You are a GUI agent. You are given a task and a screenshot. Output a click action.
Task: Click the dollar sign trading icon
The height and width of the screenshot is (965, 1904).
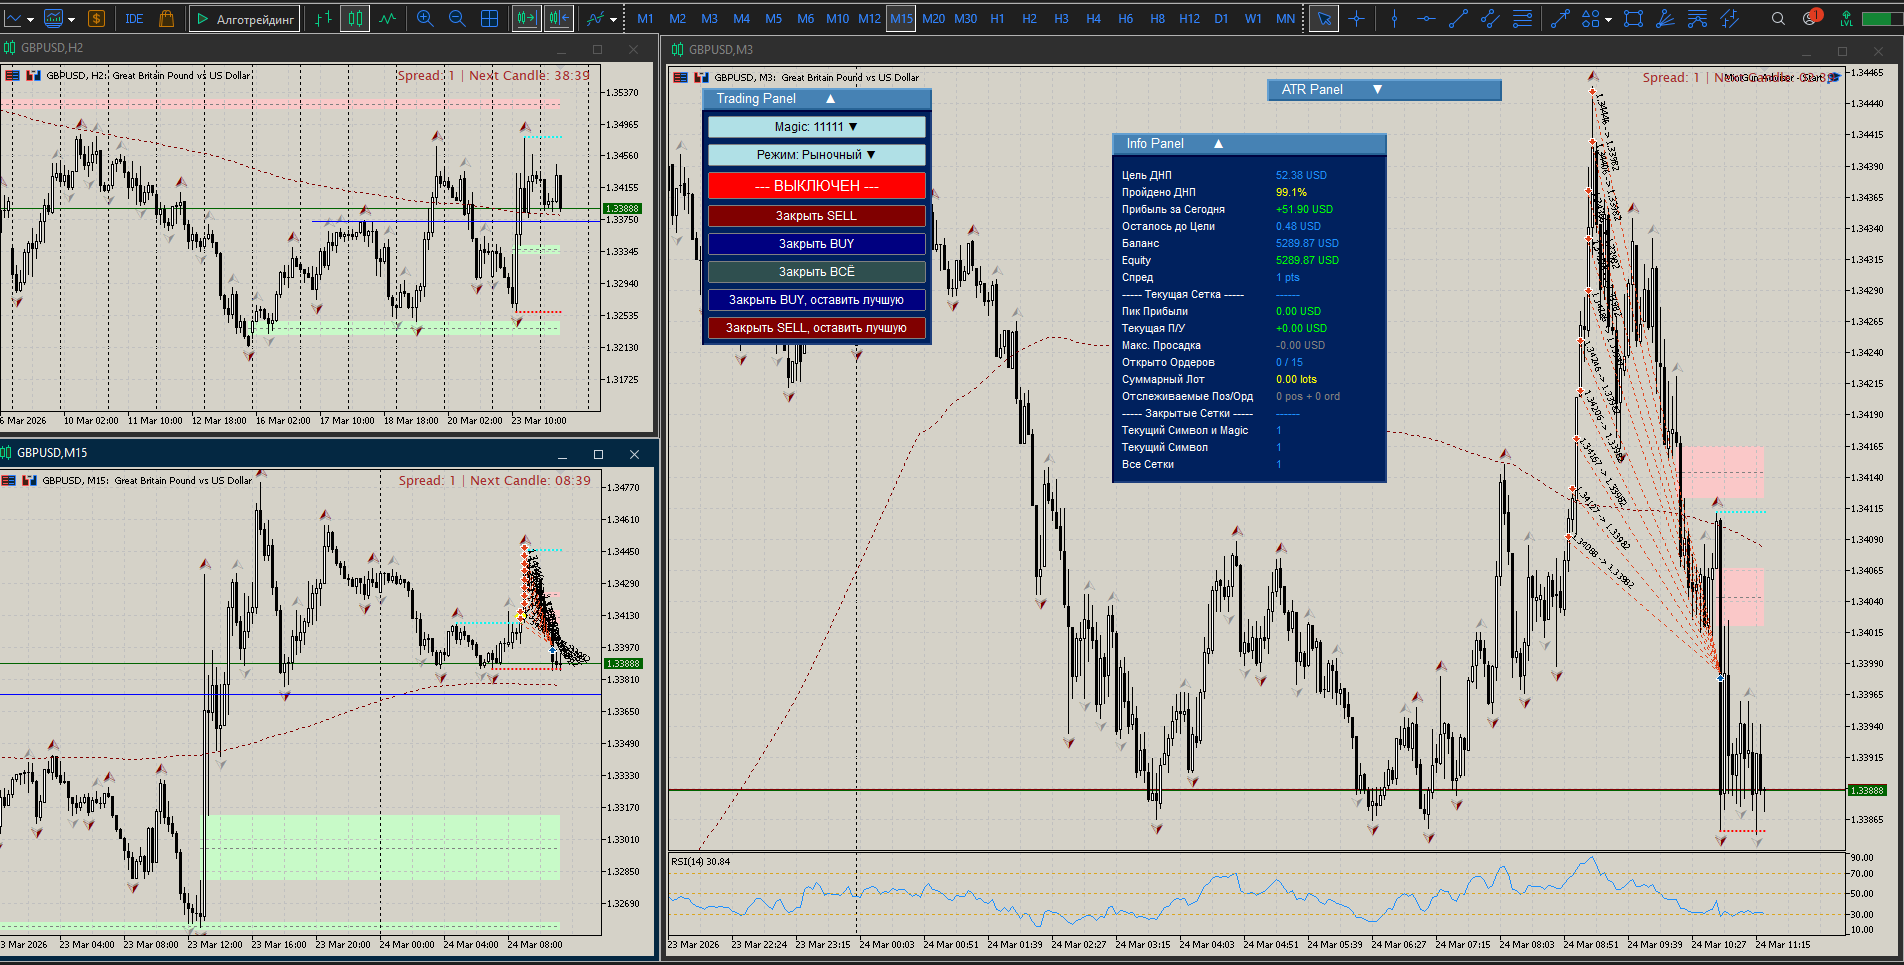[x=96, y=19]
